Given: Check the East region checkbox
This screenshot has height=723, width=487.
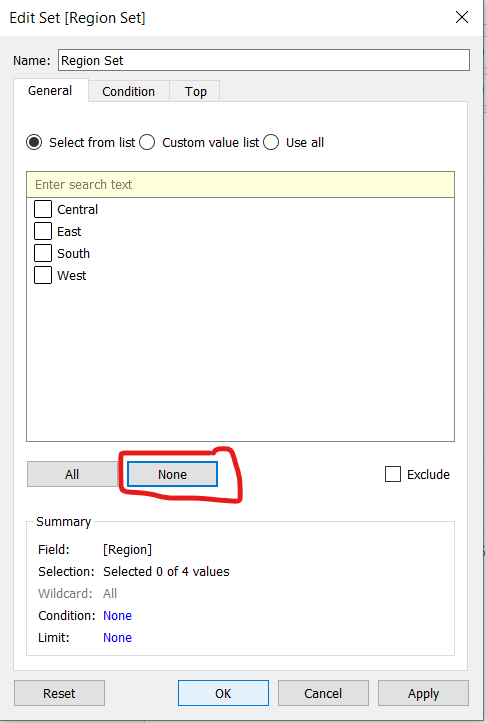Looking at the screenshot, I should pos(43,231).
